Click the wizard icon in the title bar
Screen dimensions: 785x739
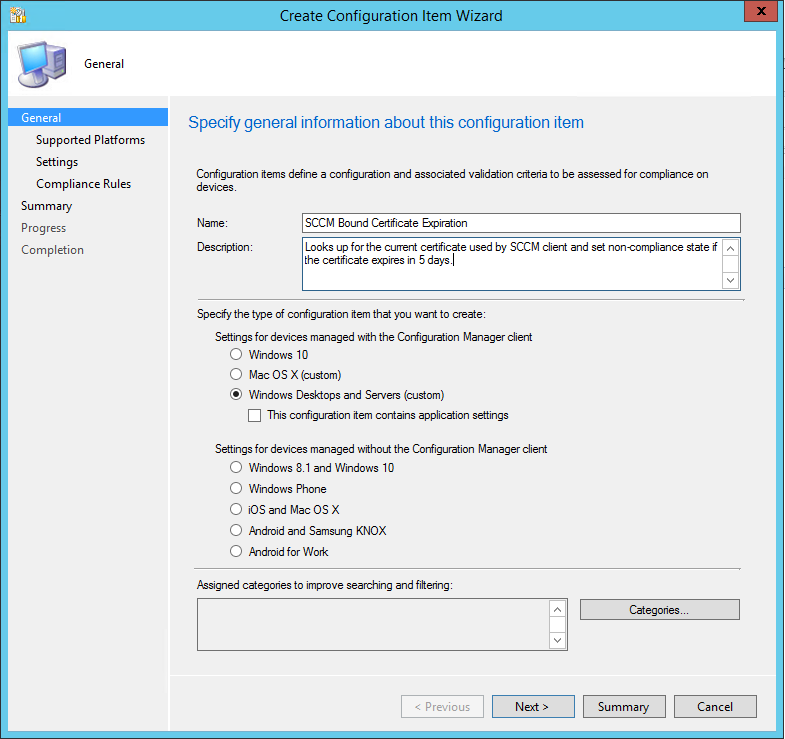[17, 15]
